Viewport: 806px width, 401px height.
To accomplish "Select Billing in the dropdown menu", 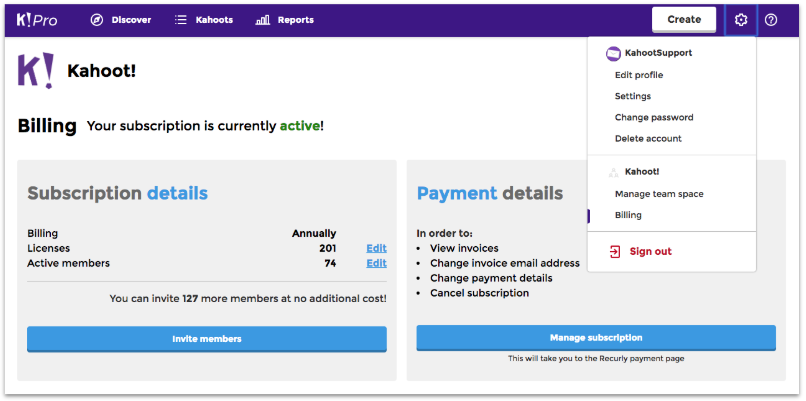I will click(628, 215).
